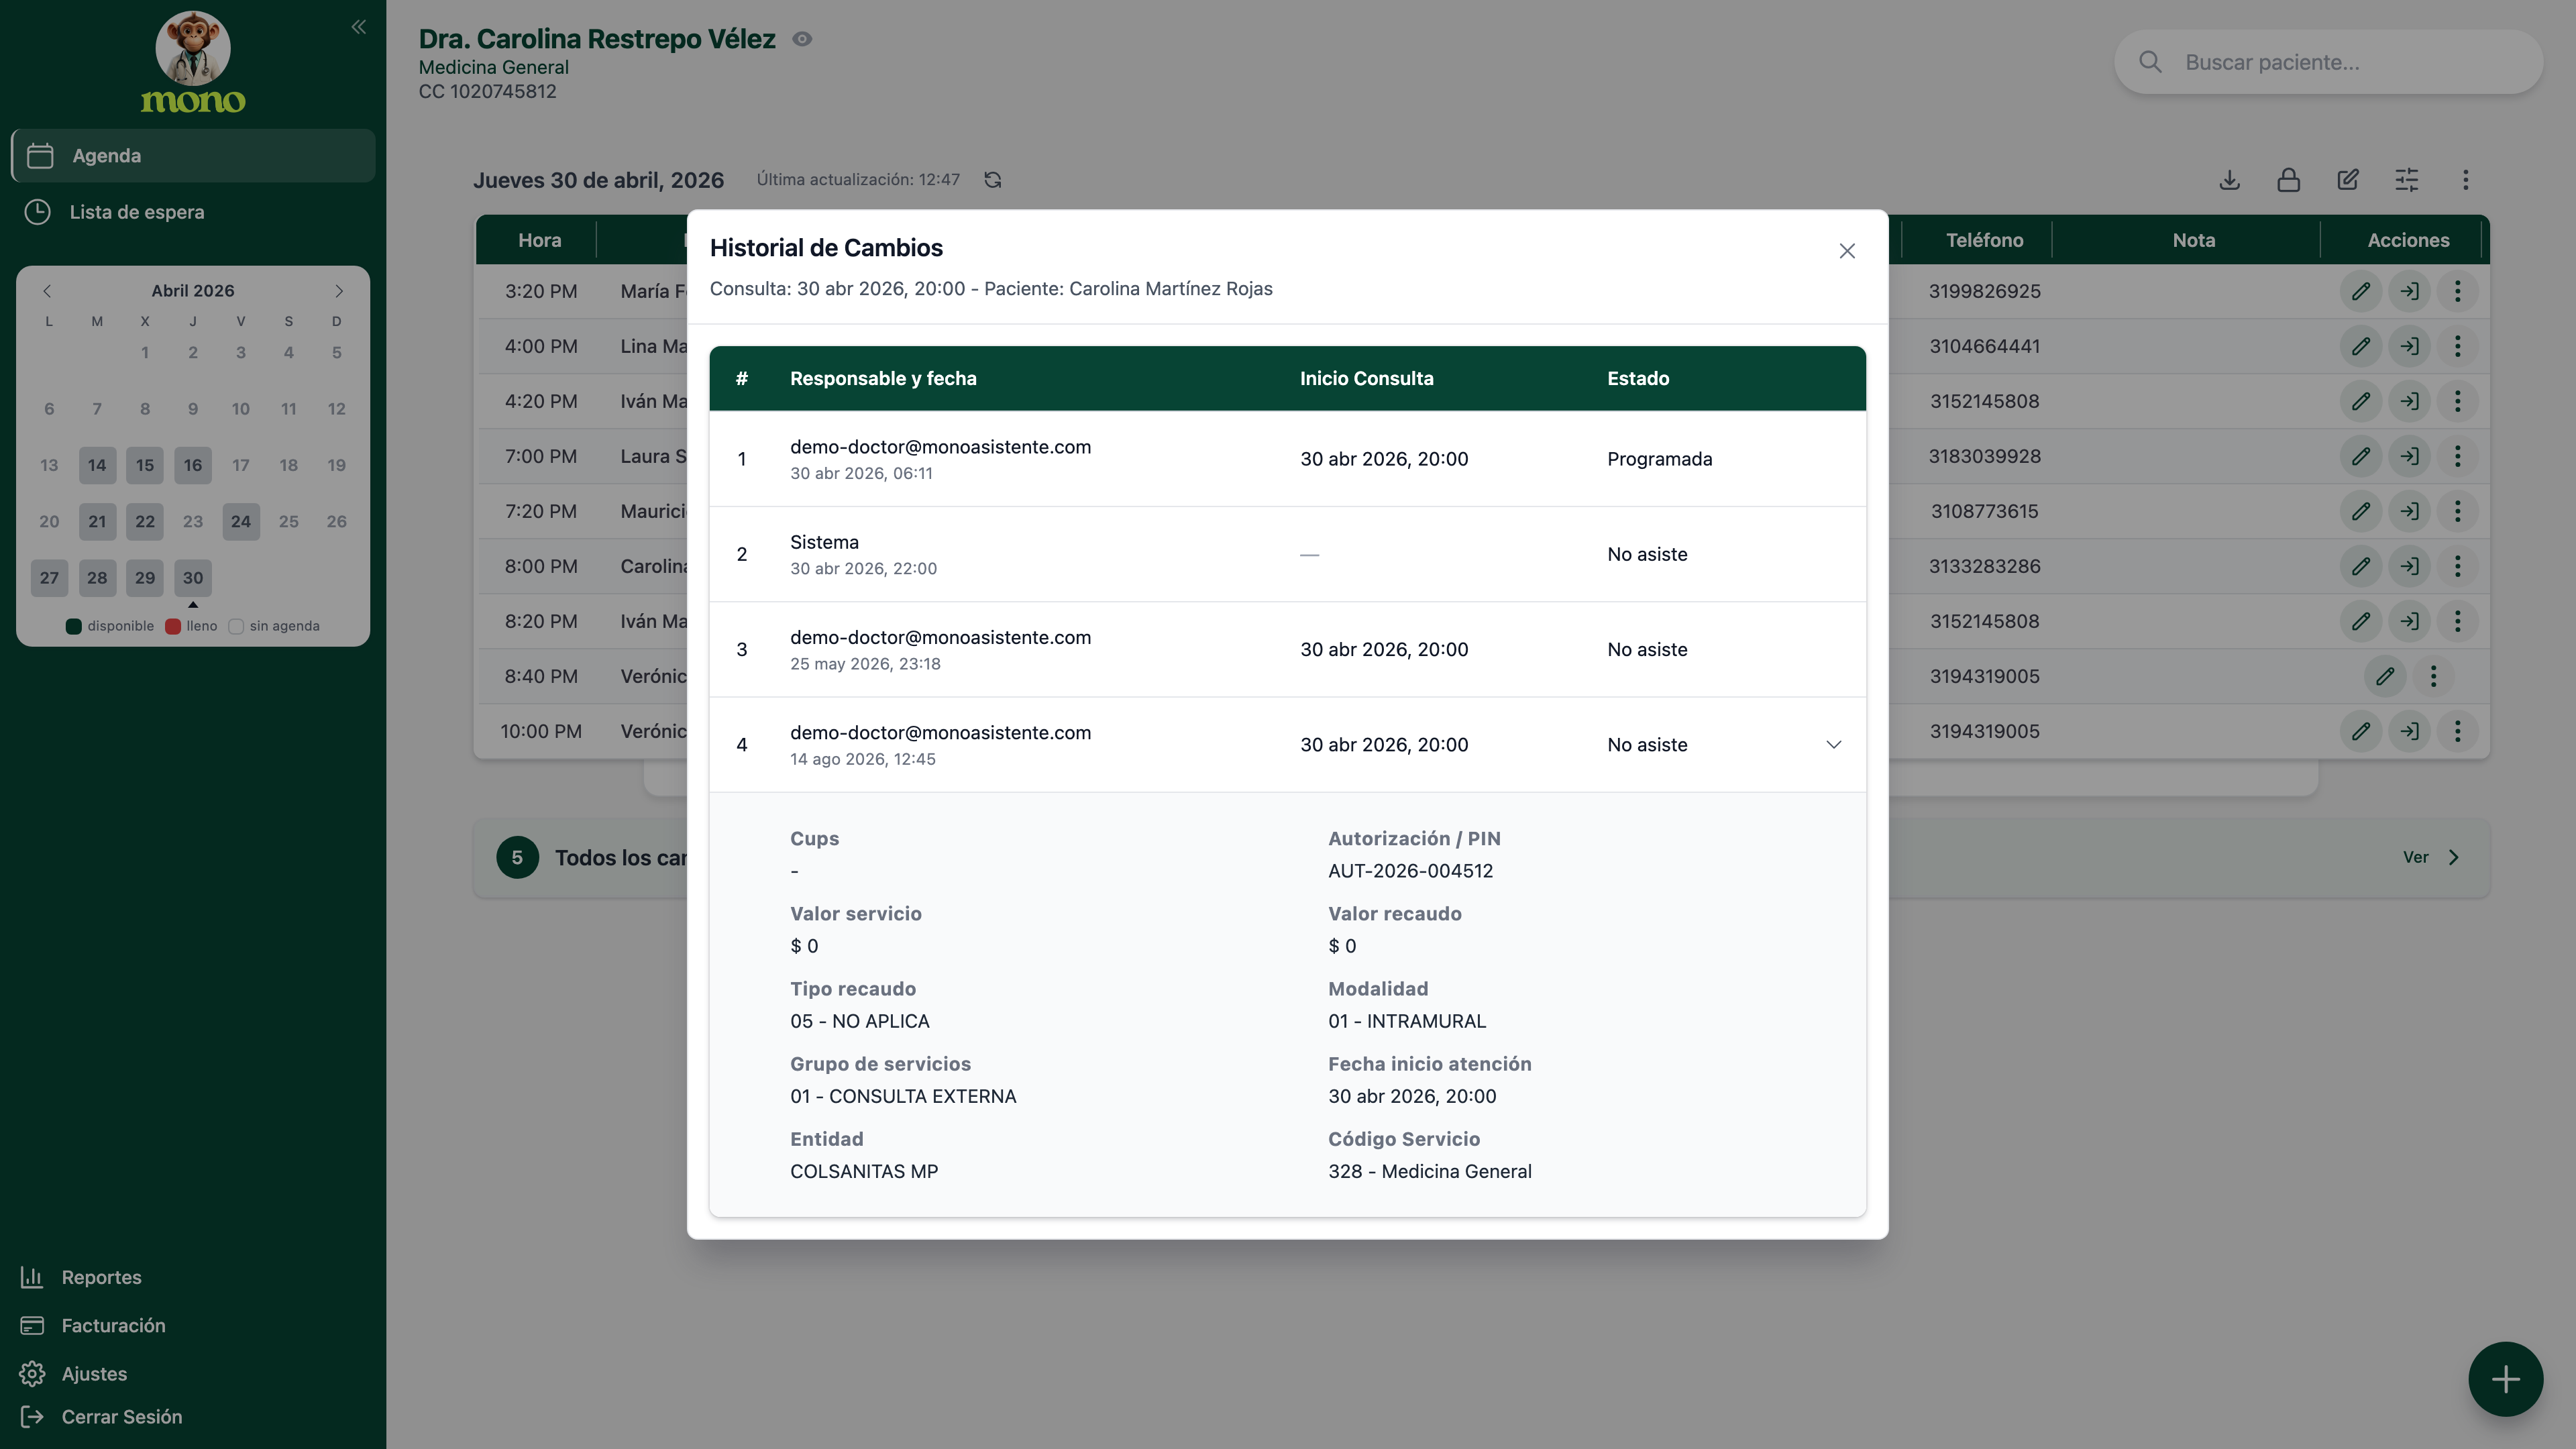
Task: Click the floating plus add appointment button
Action: (x=2505, y=1379)
